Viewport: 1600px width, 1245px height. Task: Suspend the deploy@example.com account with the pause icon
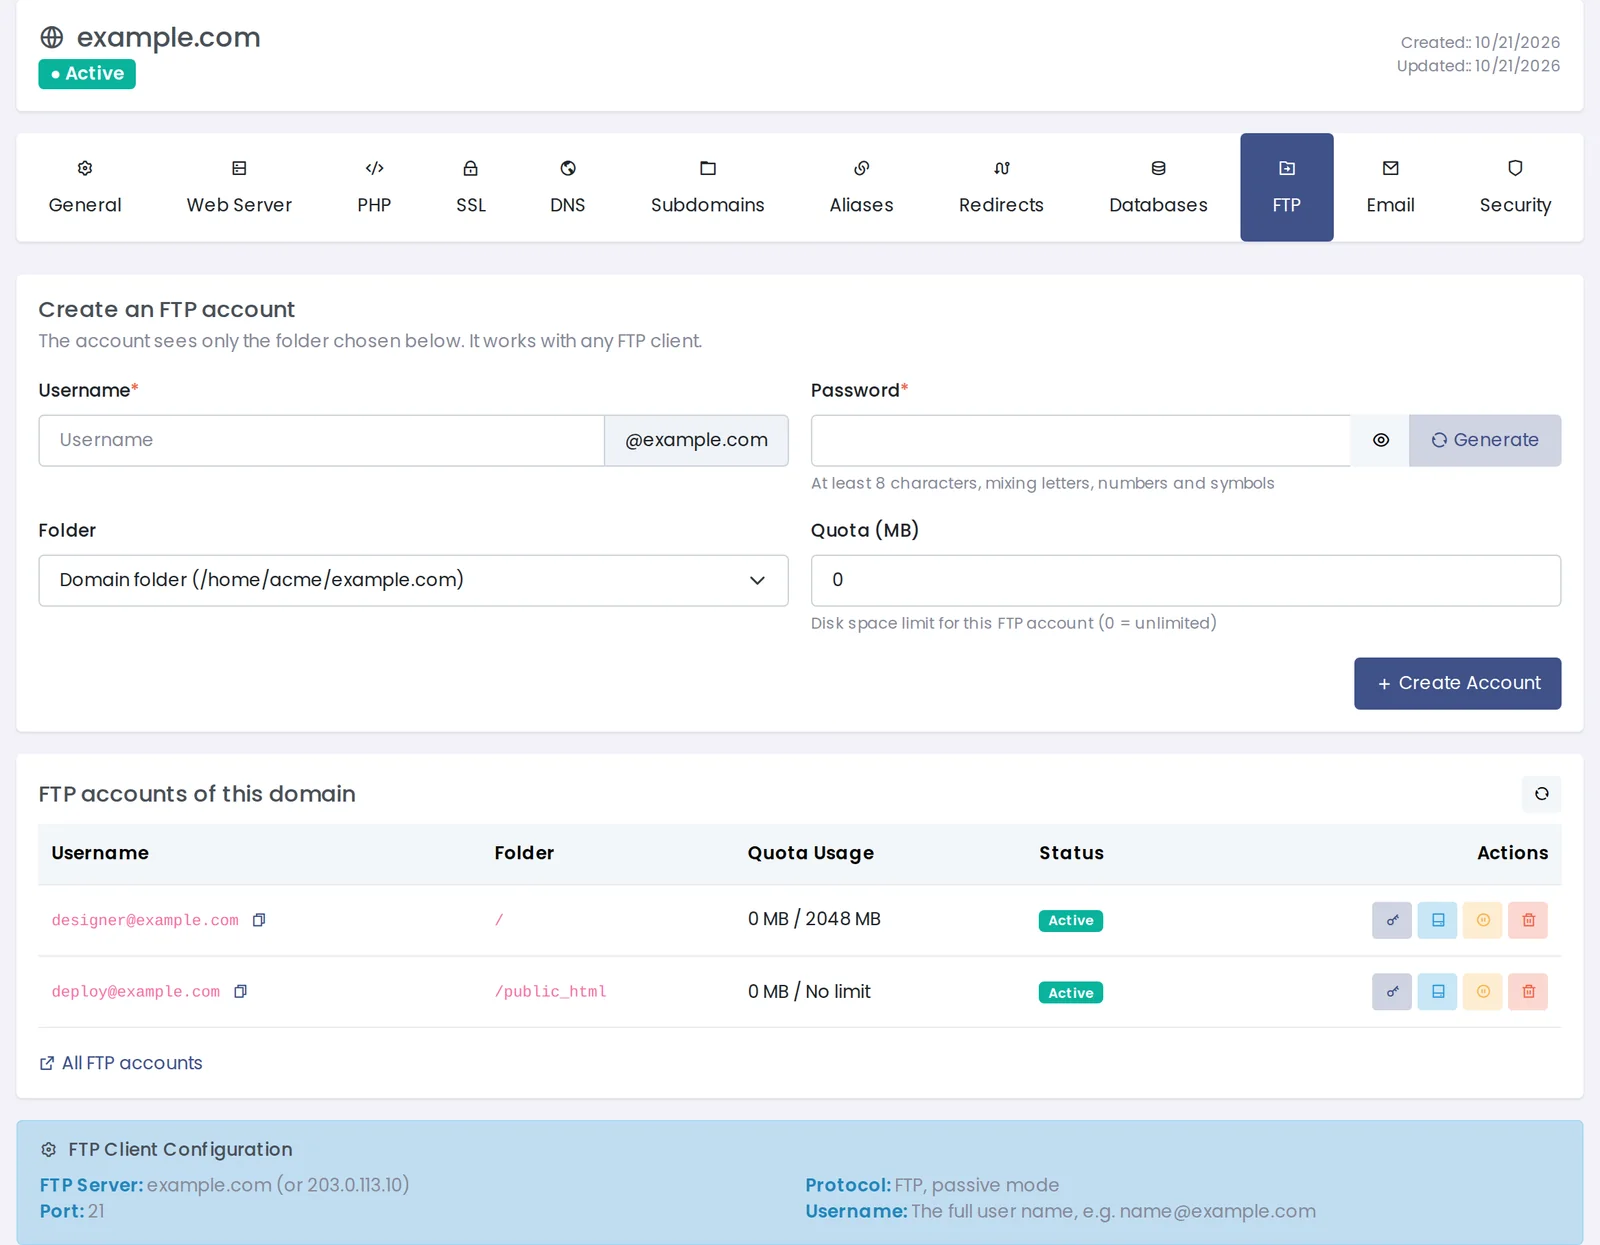click(1483, 992)
